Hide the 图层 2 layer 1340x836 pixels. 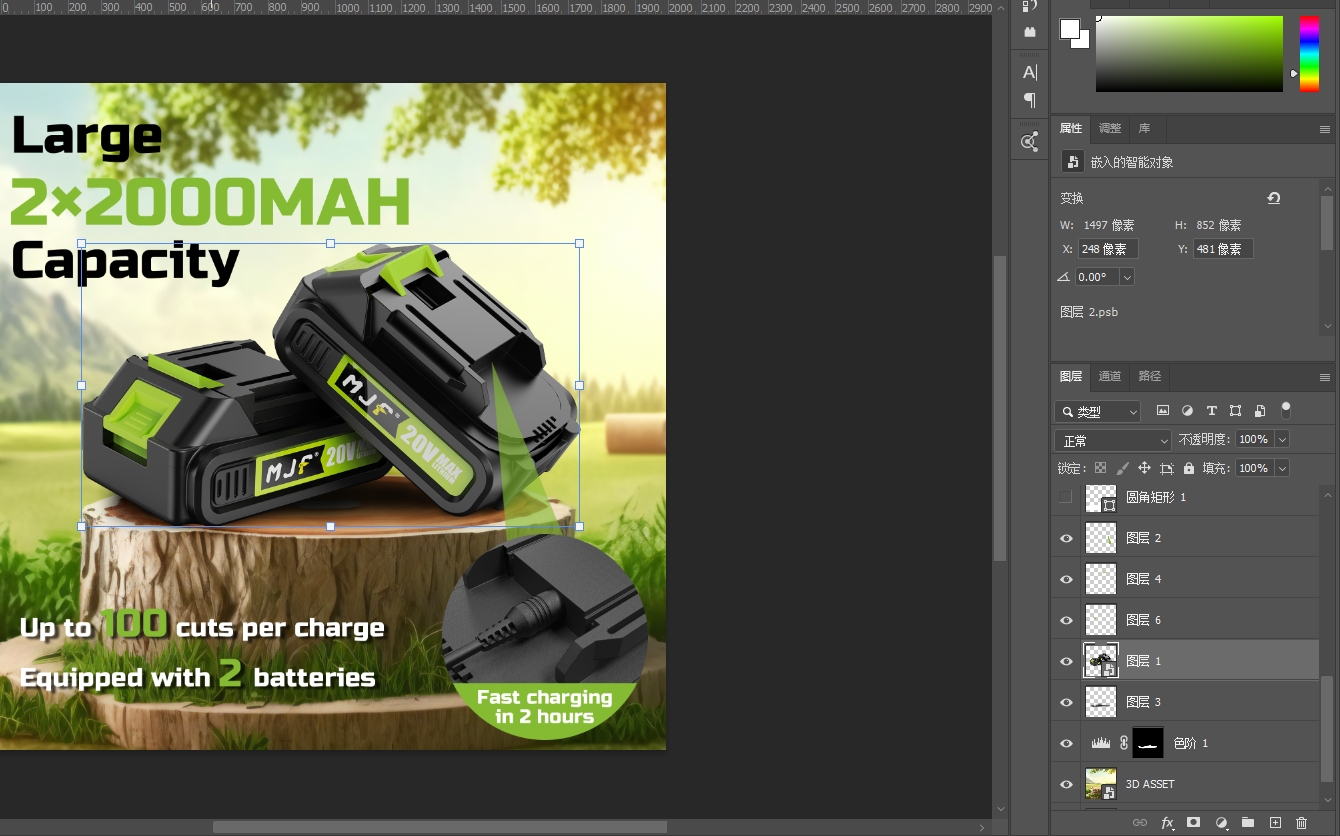(1066, 538)
